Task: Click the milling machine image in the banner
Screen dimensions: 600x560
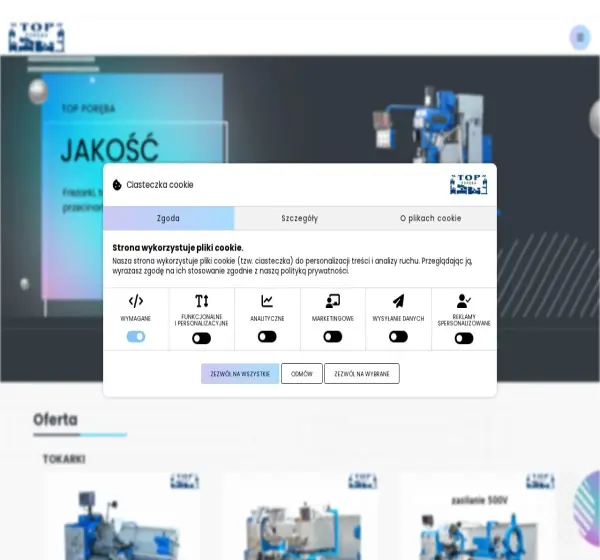Action: 434,126
